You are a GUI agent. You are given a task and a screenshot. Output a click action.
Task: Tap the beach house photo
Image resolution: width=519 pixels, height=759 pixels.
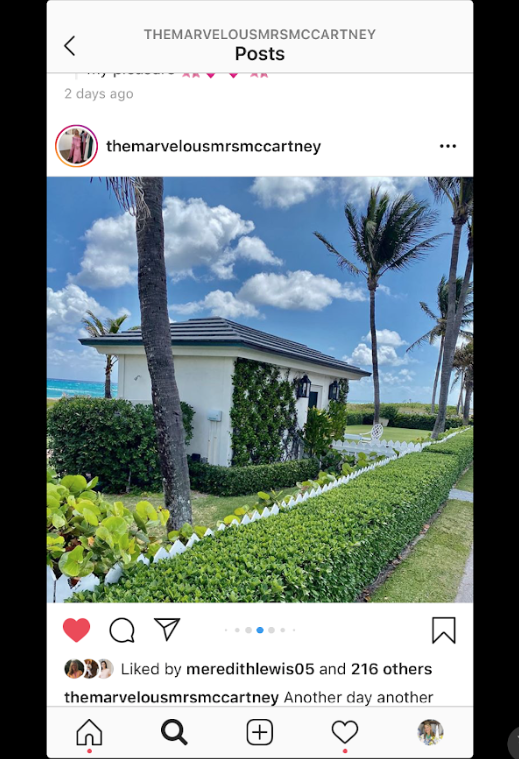tap(260, 390)
